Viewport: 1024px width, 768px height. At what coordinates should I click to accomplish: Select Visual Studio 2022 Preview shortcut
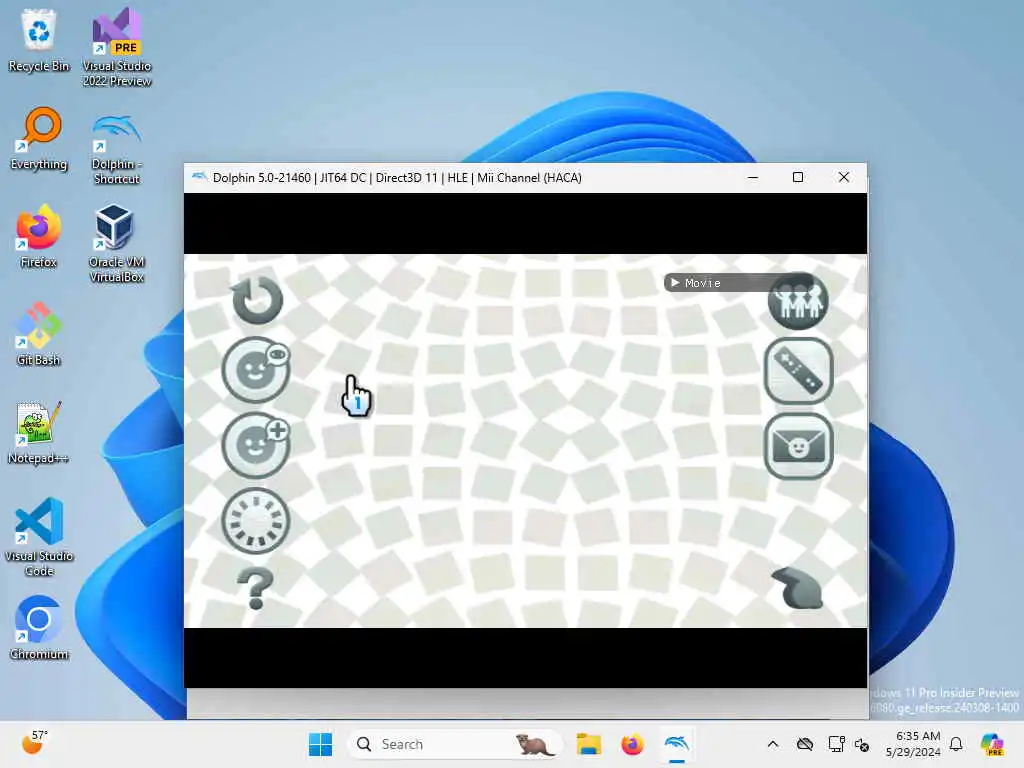click(x=117, y=47)
